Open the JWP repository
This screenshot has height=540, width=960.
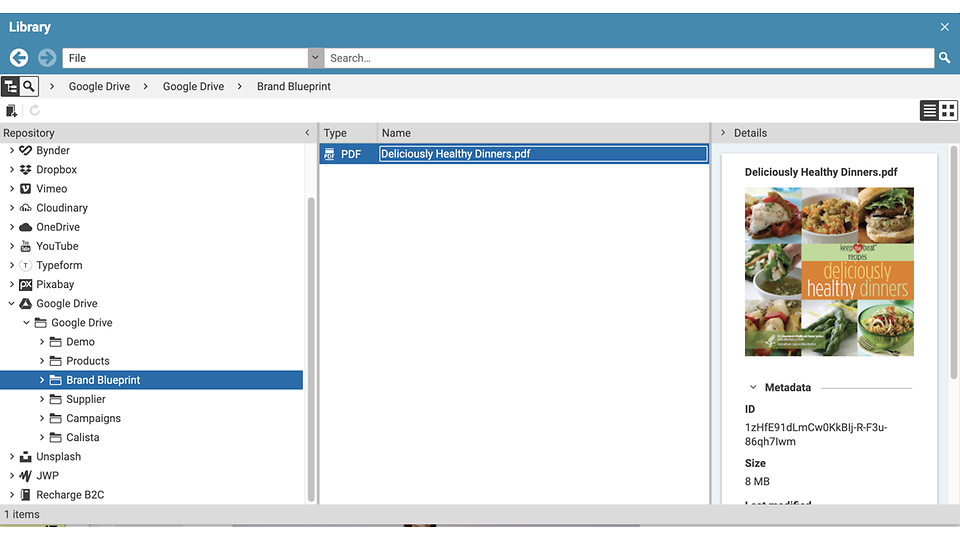(x=47, y=476)
